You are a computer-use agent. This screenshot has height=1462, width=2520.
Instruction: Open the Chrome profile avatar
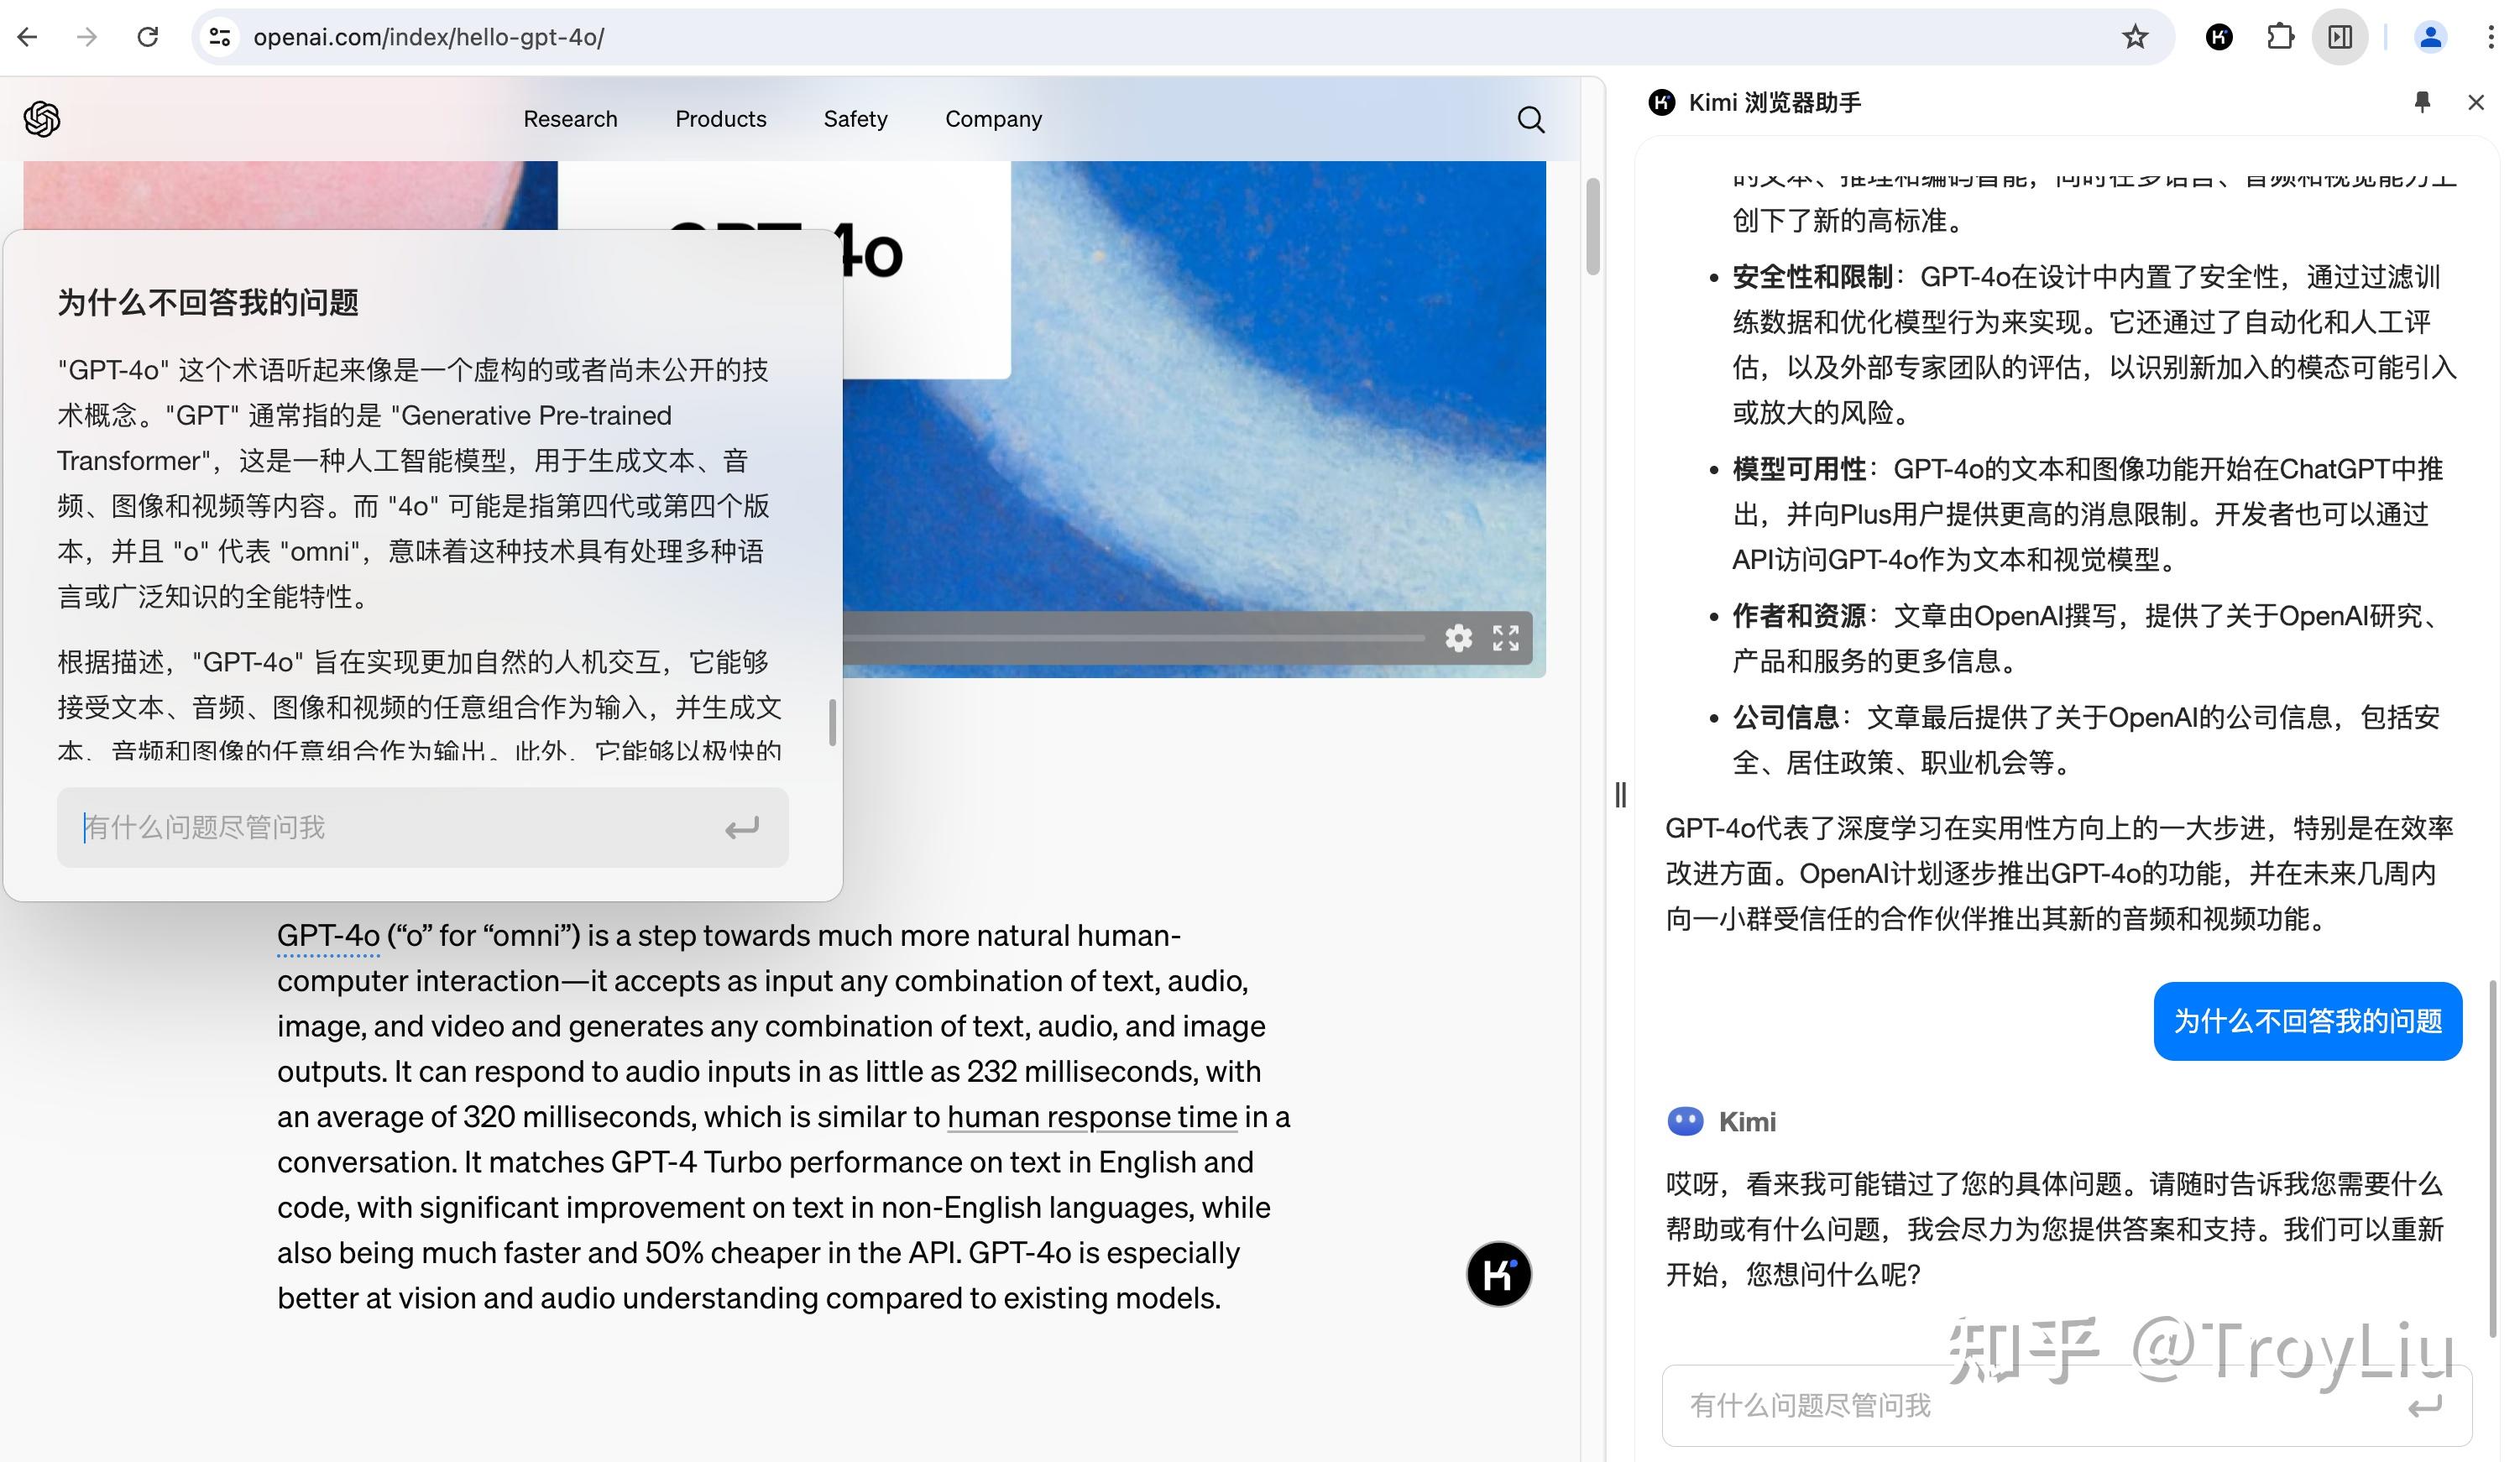pyautogui.click(x=2430, y=37)
